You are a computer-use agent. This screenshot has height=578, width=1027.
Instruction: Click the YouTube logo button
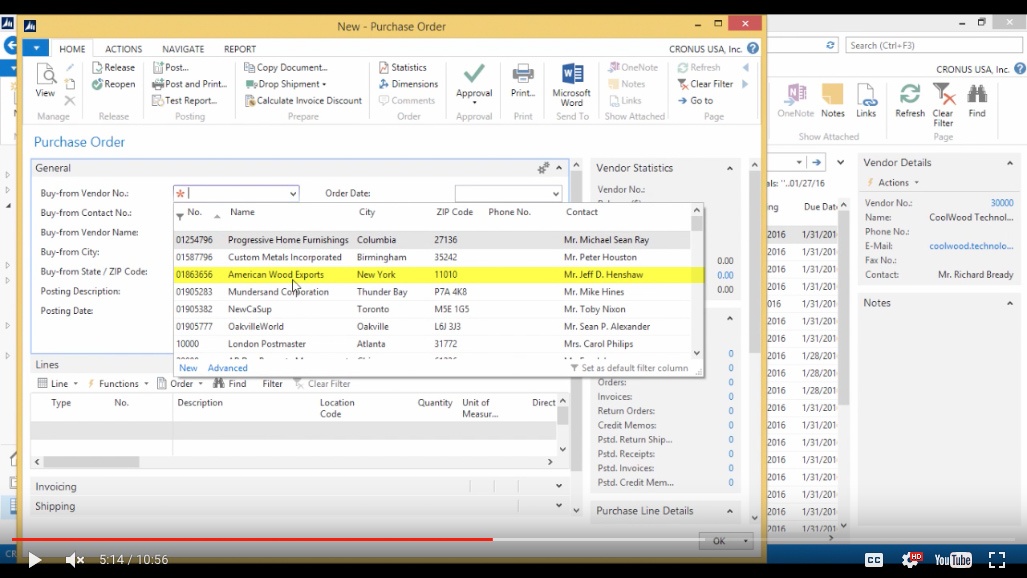pos(952,560)
